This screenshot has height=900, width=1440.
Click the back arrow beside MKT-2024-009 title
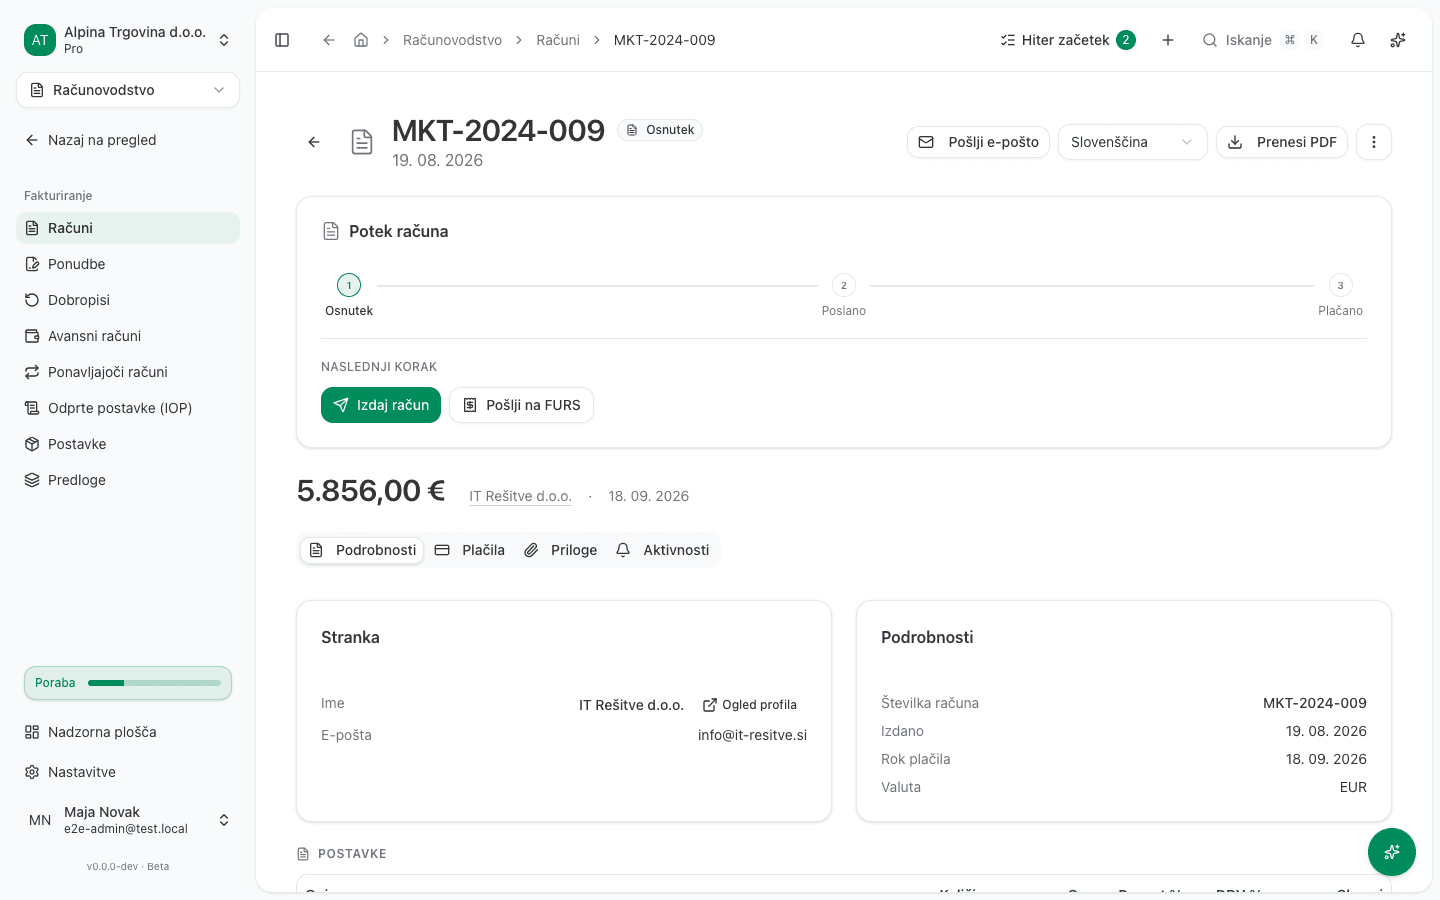[314, 142]
